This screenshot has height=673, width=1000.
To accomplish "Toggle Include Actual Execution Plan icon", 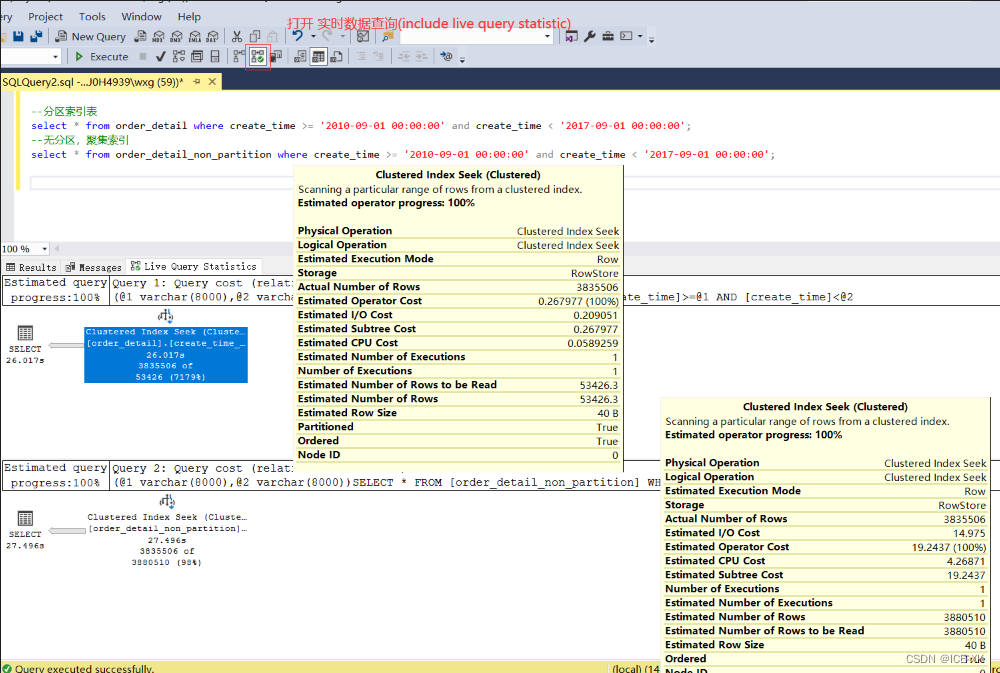I will point(240,57).
